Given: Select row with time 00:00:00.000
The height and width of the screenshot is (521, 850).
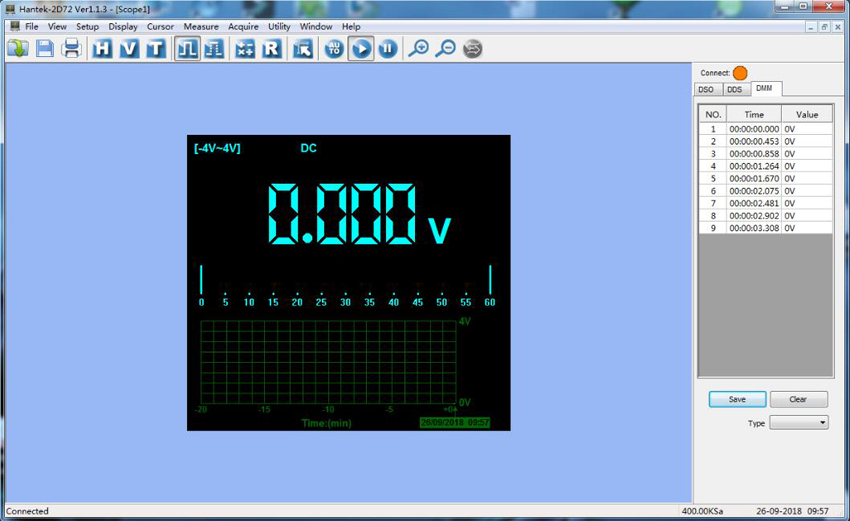Looking at the screenshot, I should [x=765, y=129].
